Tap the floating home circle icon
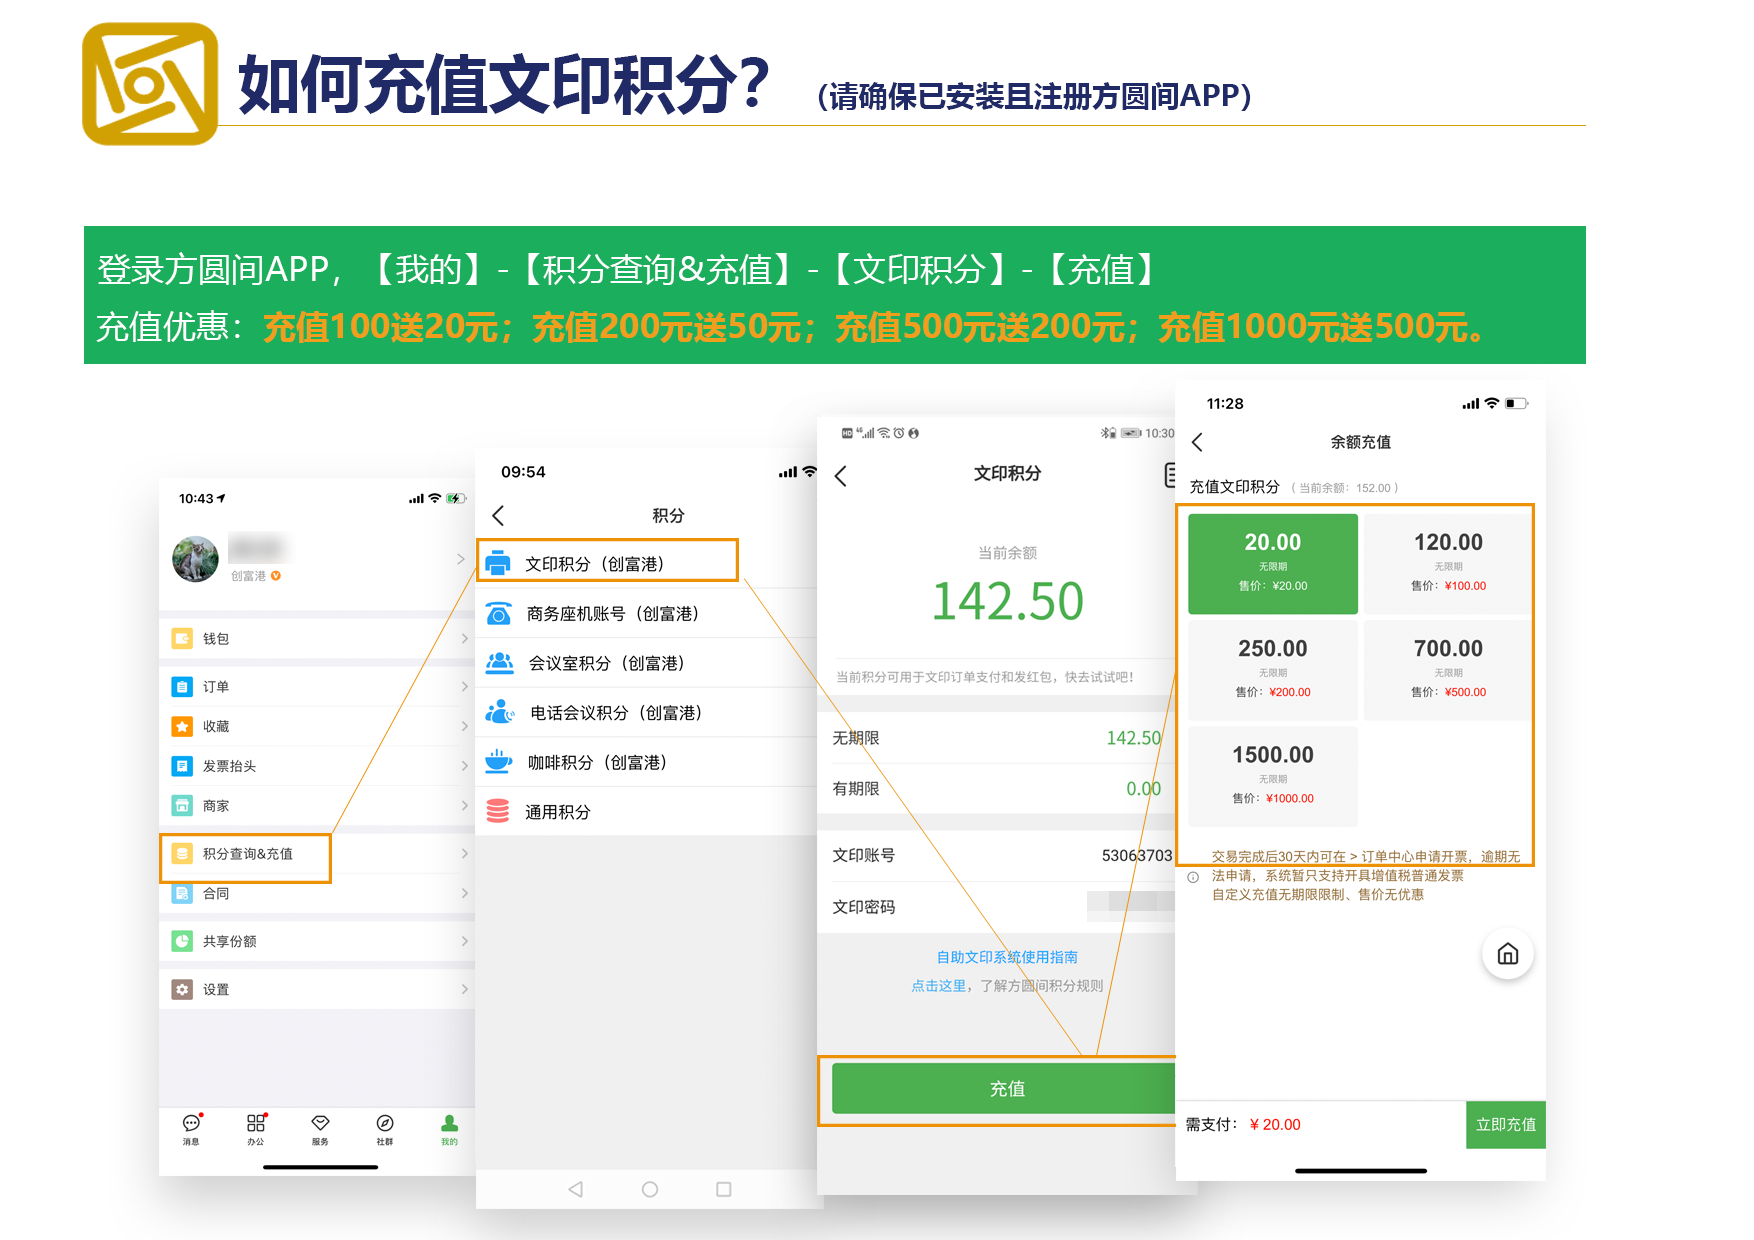 [1508, 954]
